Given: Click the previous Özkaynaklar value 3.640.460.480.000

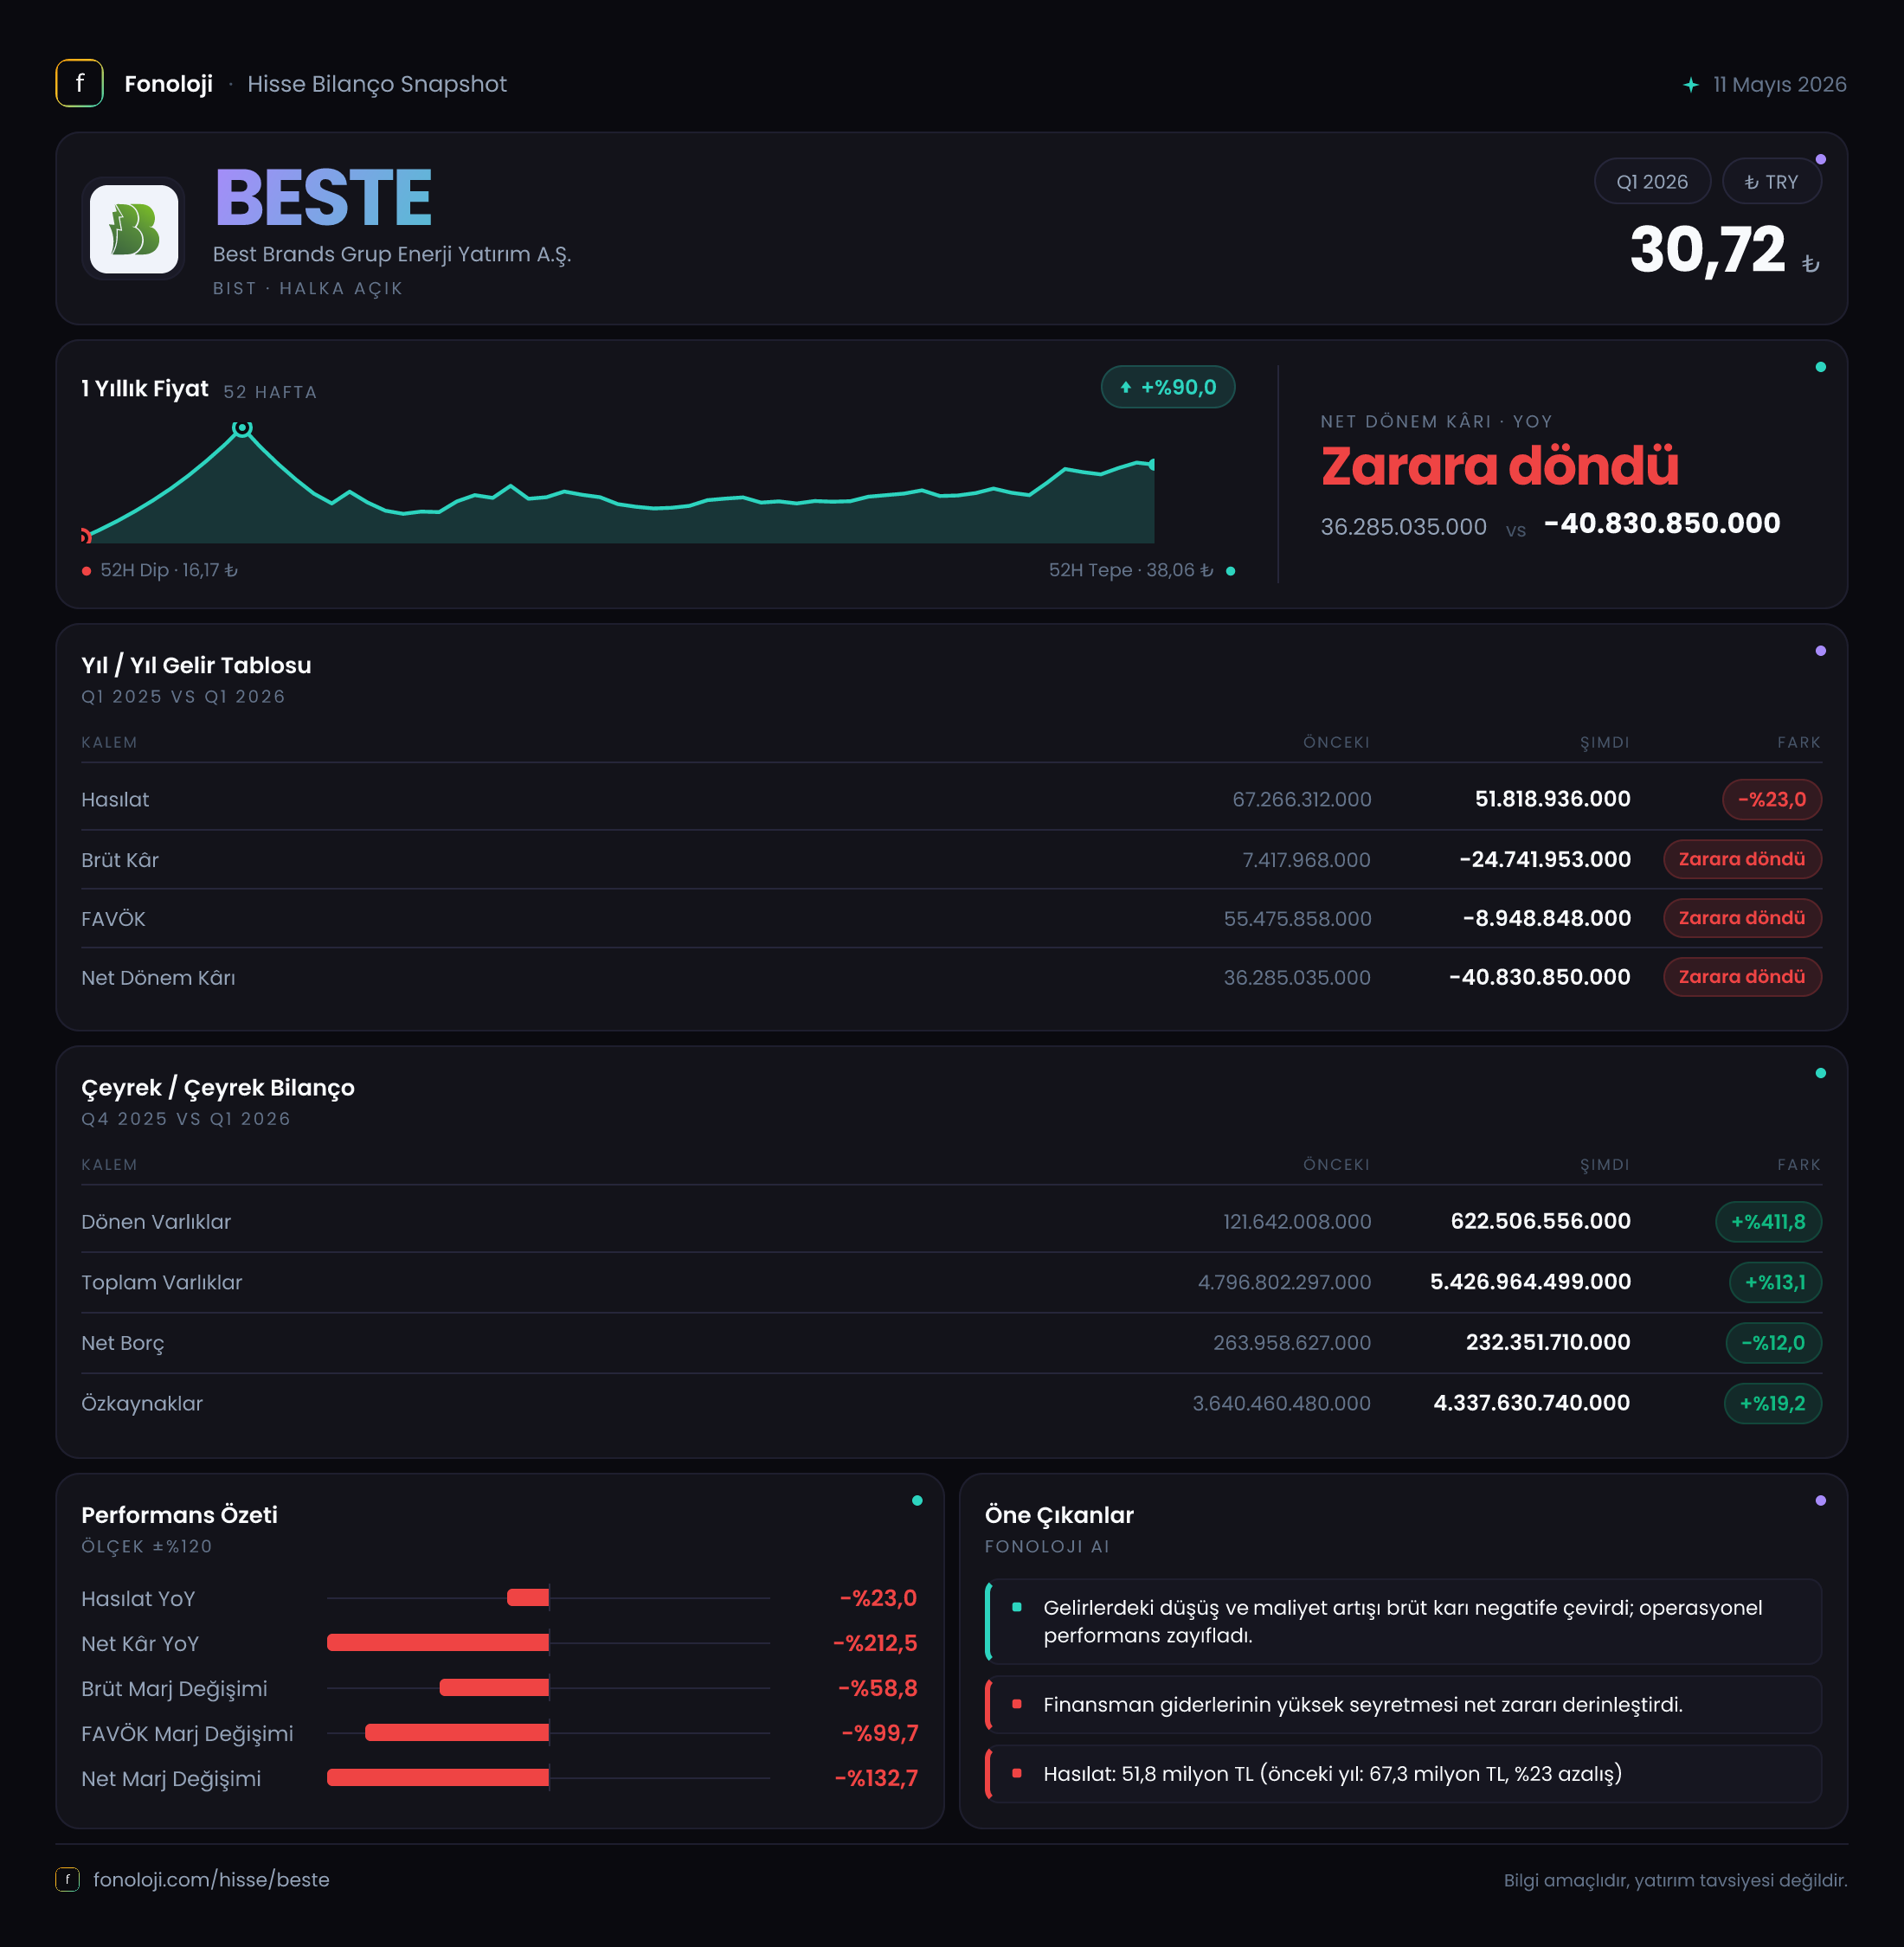Looking at the screenshot, I should click(x=1281, y=1404).
